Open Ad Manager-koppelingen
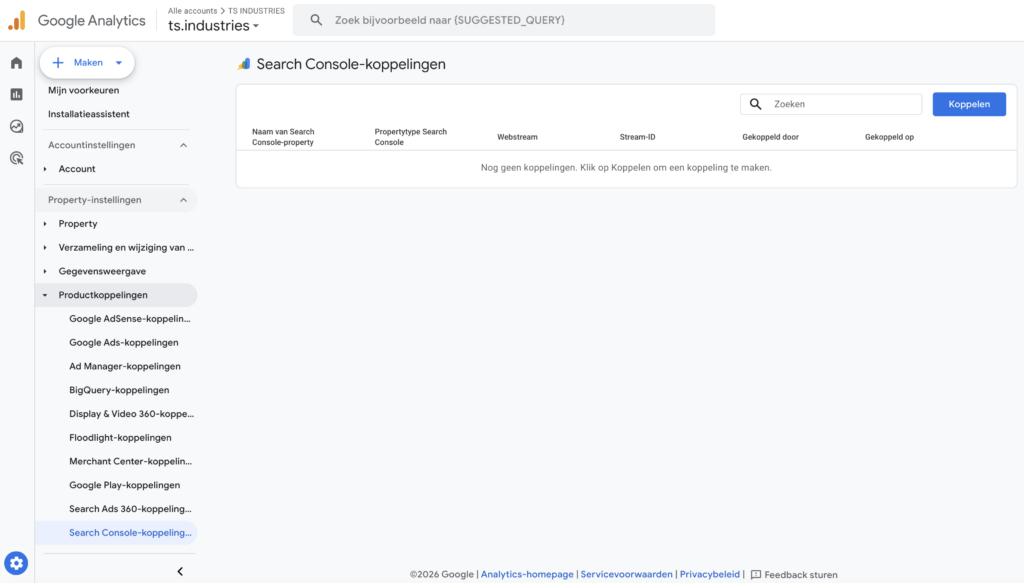 click(x=125, y=366)
